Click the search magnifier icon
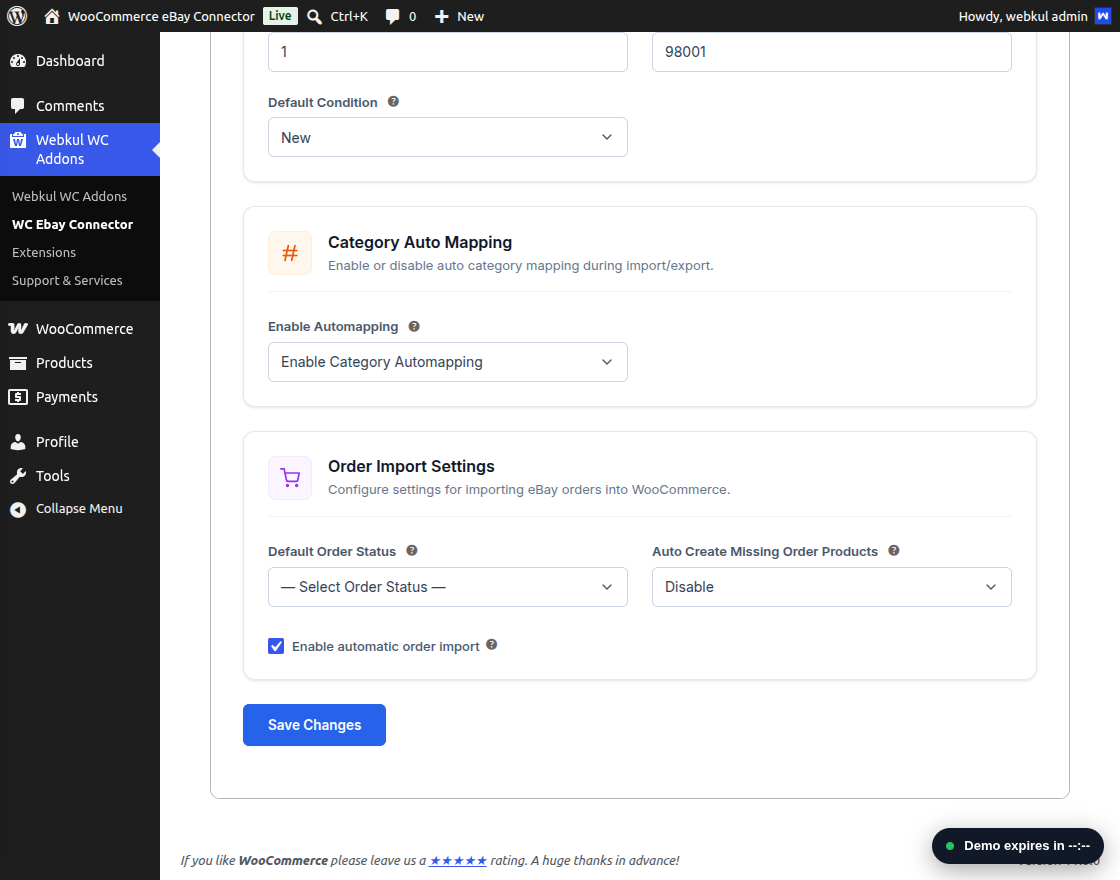This screenshot has width=1120, height=880. [314, 16]
